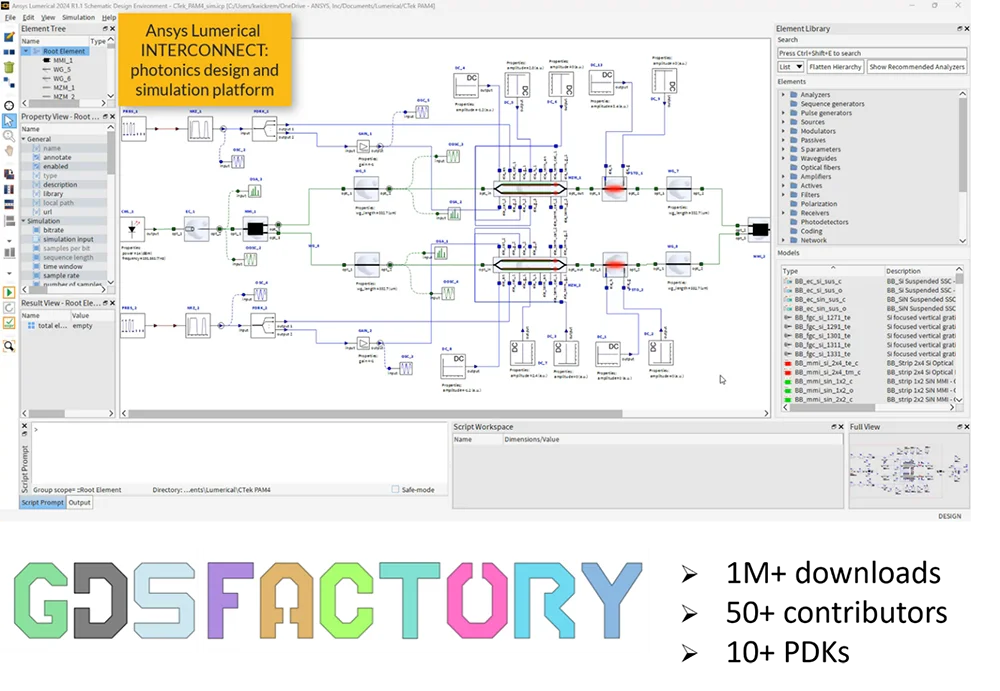The height and width of the screenshot is (691, 1000).
Task: Select BB_fgc_si_1271_te model
Action: coord(822,317)
